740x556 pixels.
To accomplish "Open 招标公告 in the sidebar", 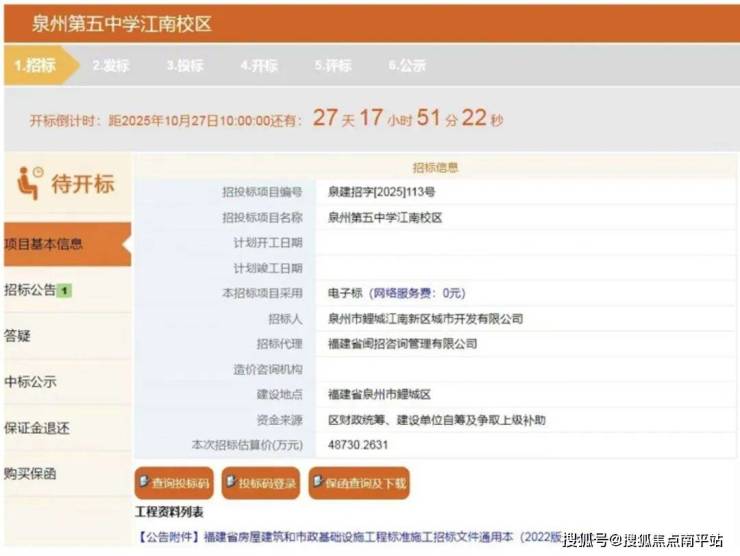I will (x=30, y=290).
